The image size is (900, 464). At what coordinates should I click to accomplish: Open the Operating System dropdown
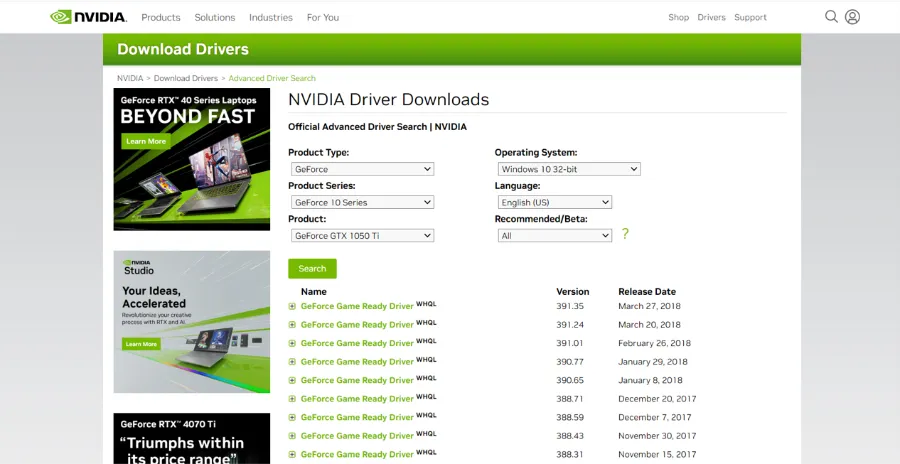point(569,169)
